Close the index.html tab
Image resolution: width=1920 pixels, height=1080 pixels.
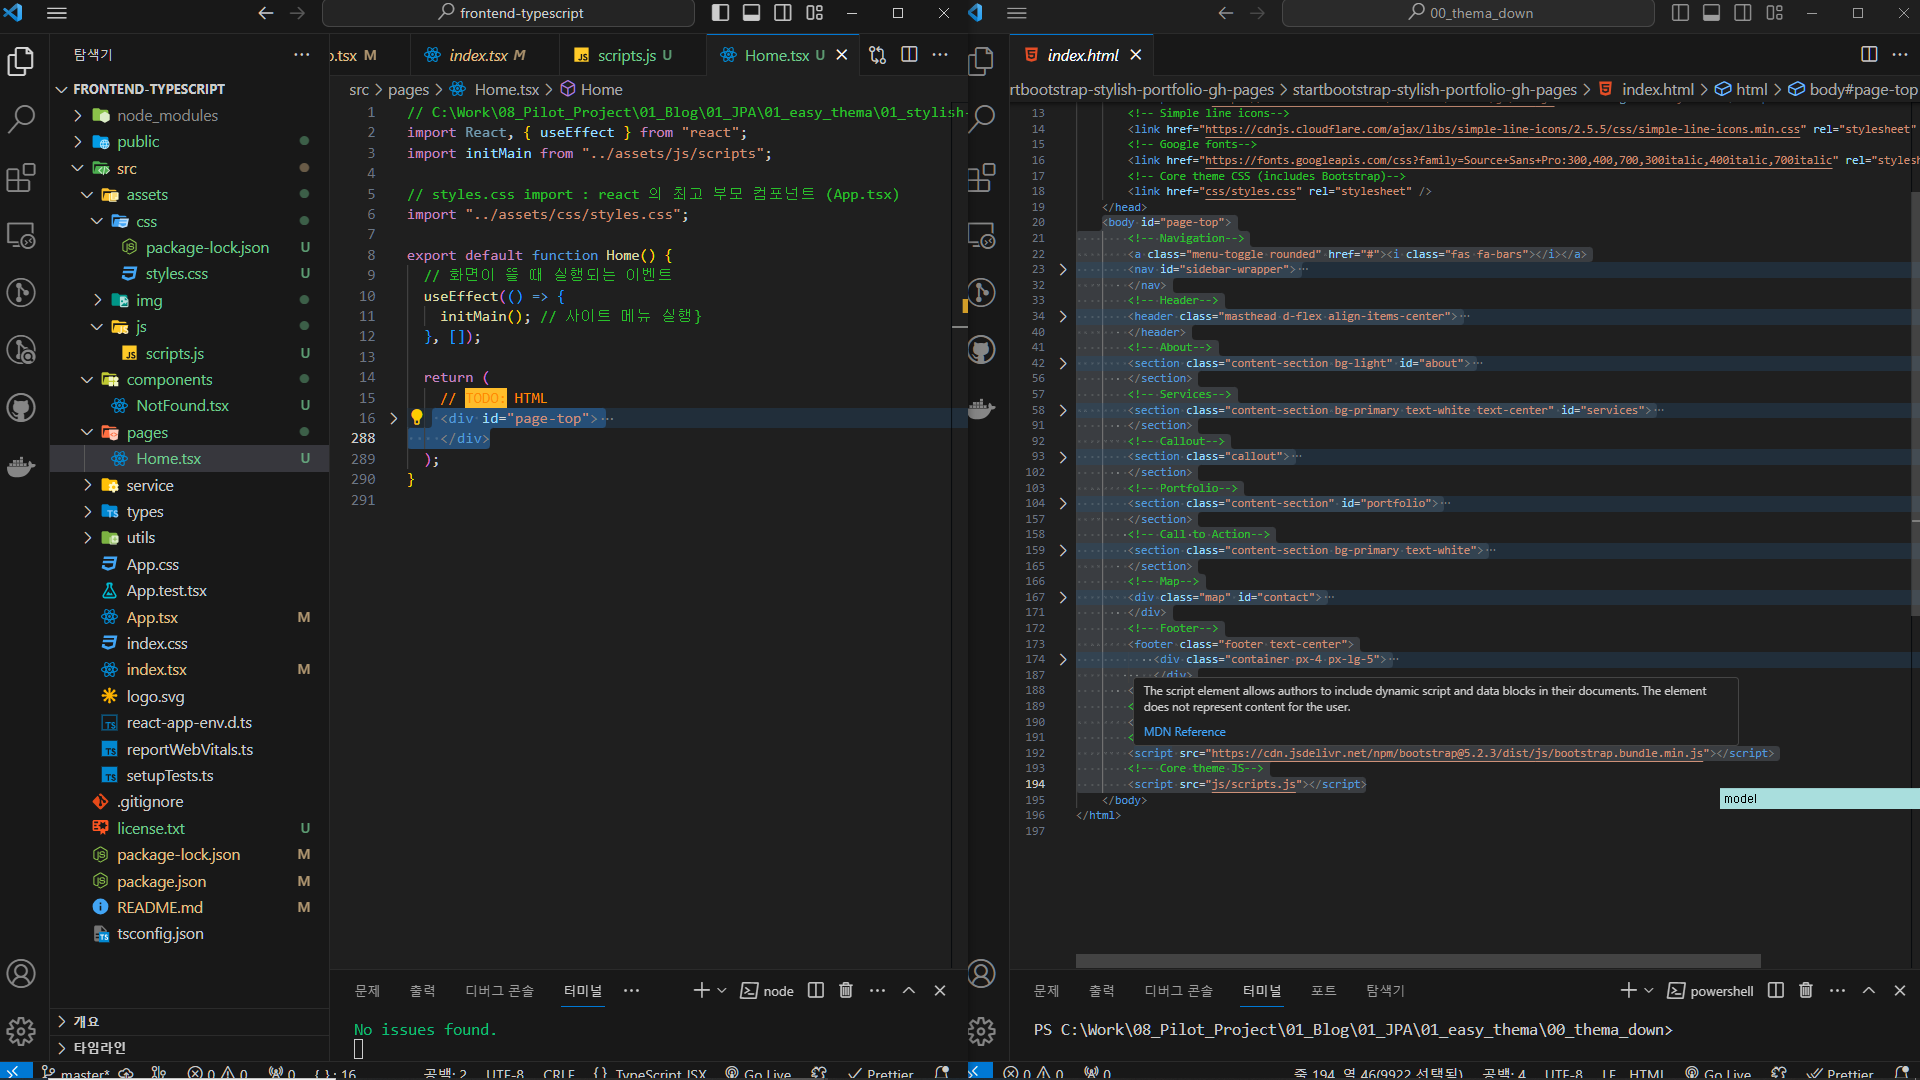point(1136,55)
